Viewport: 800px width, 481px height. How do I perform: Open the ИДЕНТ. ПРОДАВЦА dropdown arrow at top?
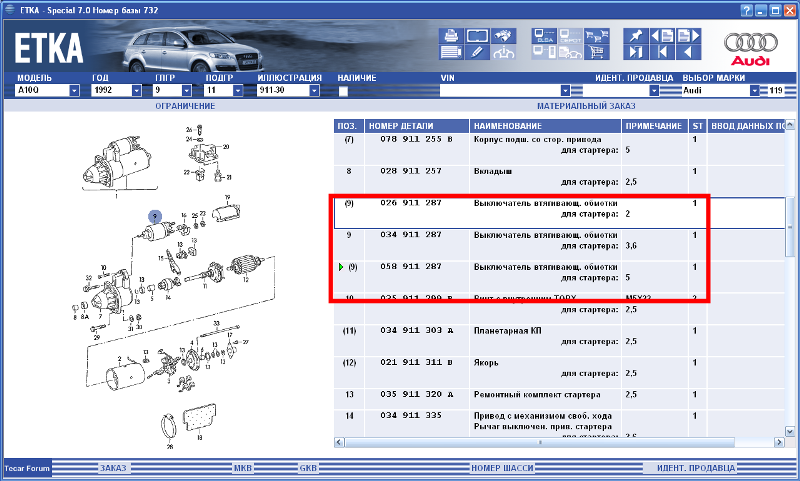point(654,91)
